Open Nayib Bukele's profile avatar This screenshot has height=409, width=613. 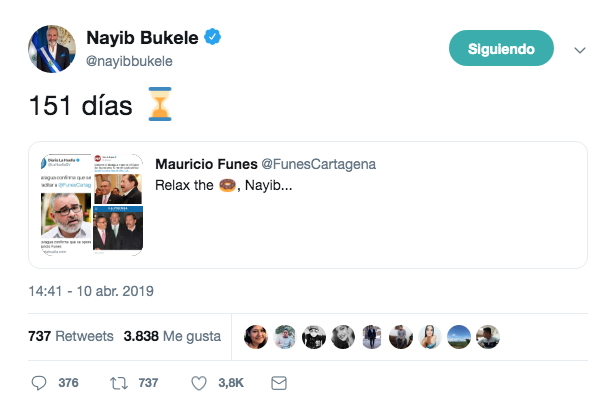[52, 49]
